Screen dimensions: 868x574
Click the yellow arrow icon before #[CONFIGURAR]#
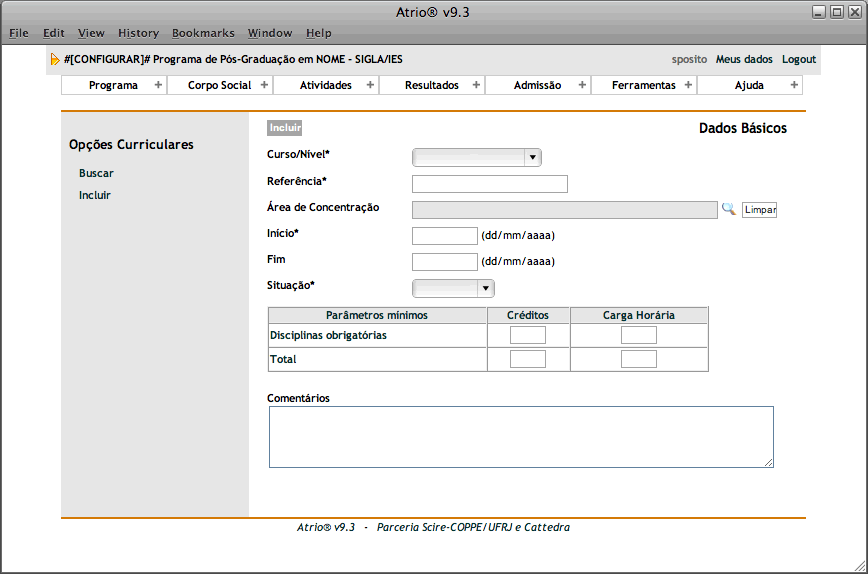point(55,60)
